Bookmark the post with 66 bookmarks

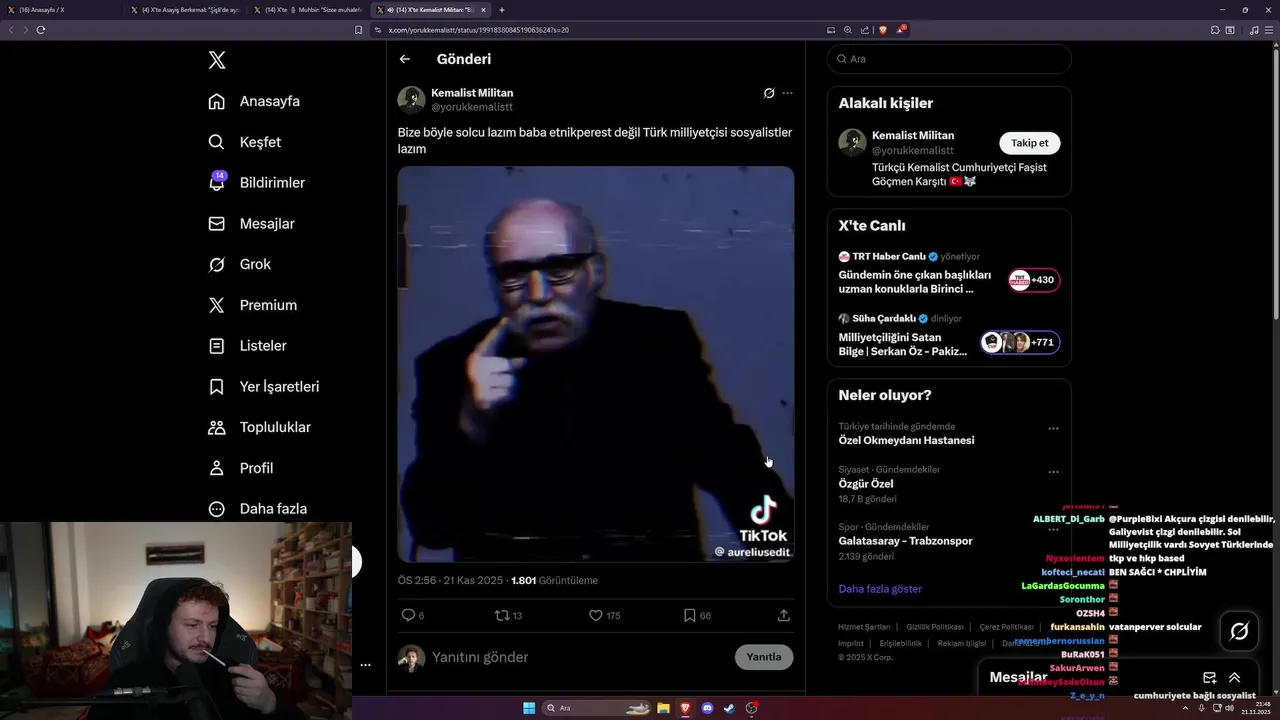tap(689, 615)
